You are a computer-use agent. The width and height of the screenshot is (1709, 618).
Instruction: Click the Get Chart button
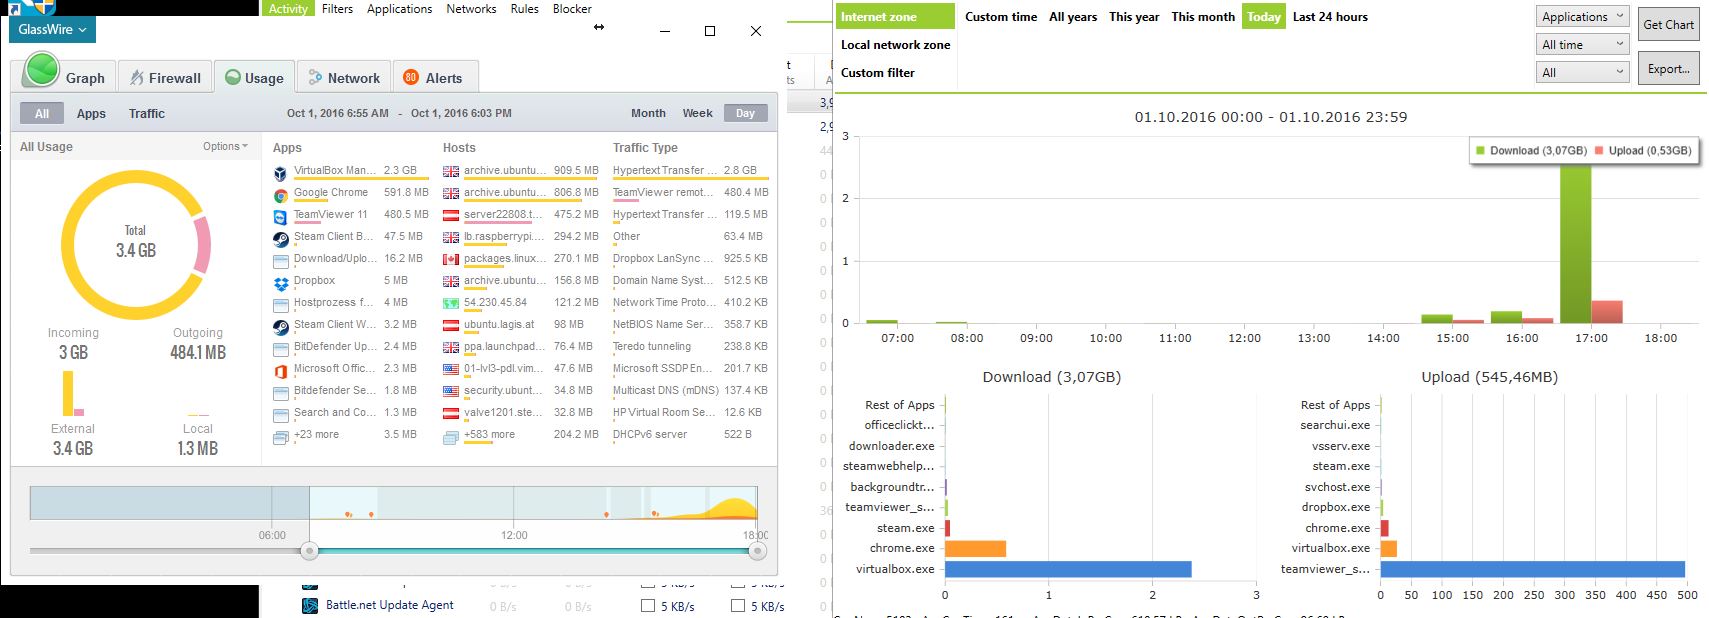pyautogui.click(x=1668, y=24)
